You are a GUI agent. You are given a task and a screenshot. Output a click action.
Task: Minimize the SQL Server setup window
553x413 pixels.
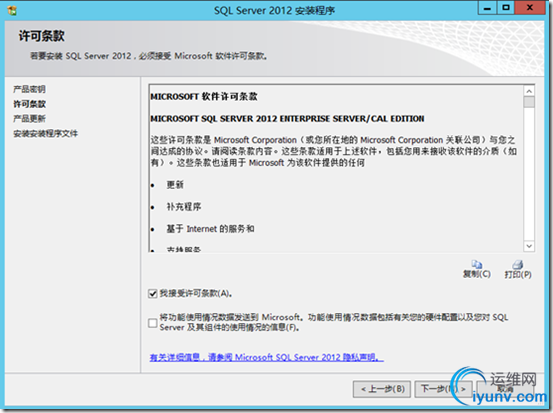click(487, 8)
